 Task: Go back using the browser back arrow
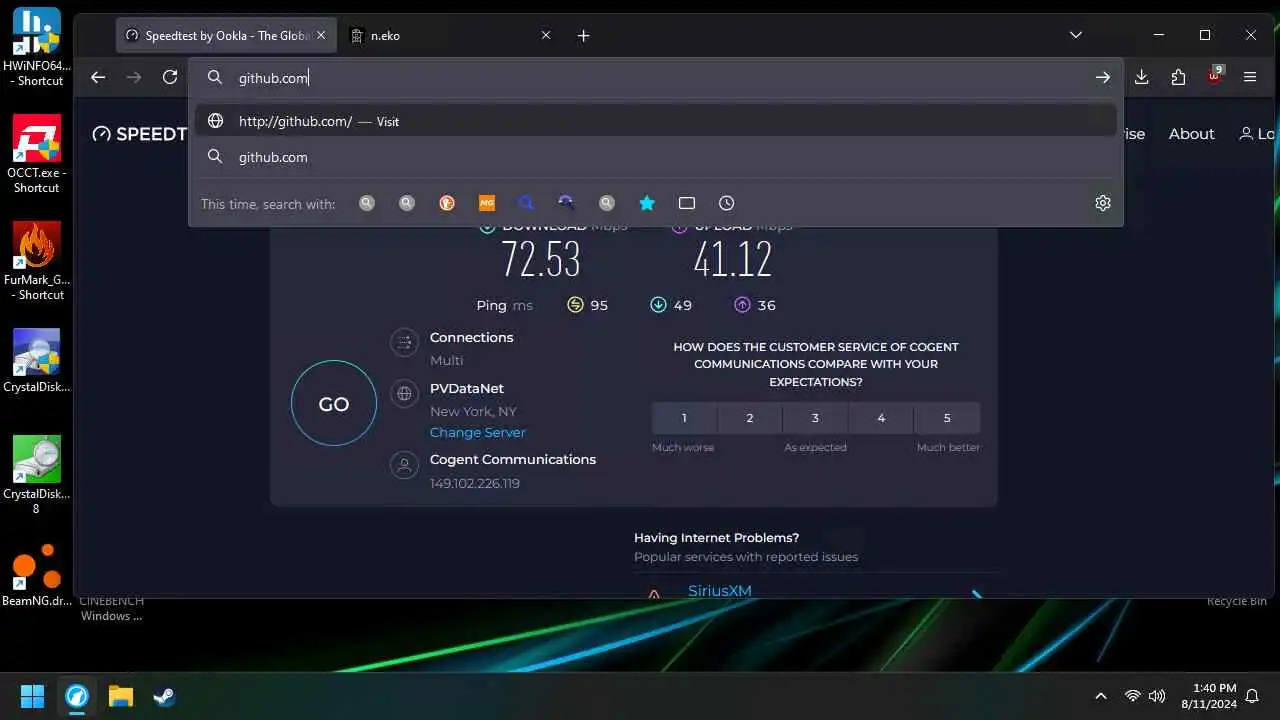coord(98,77)
